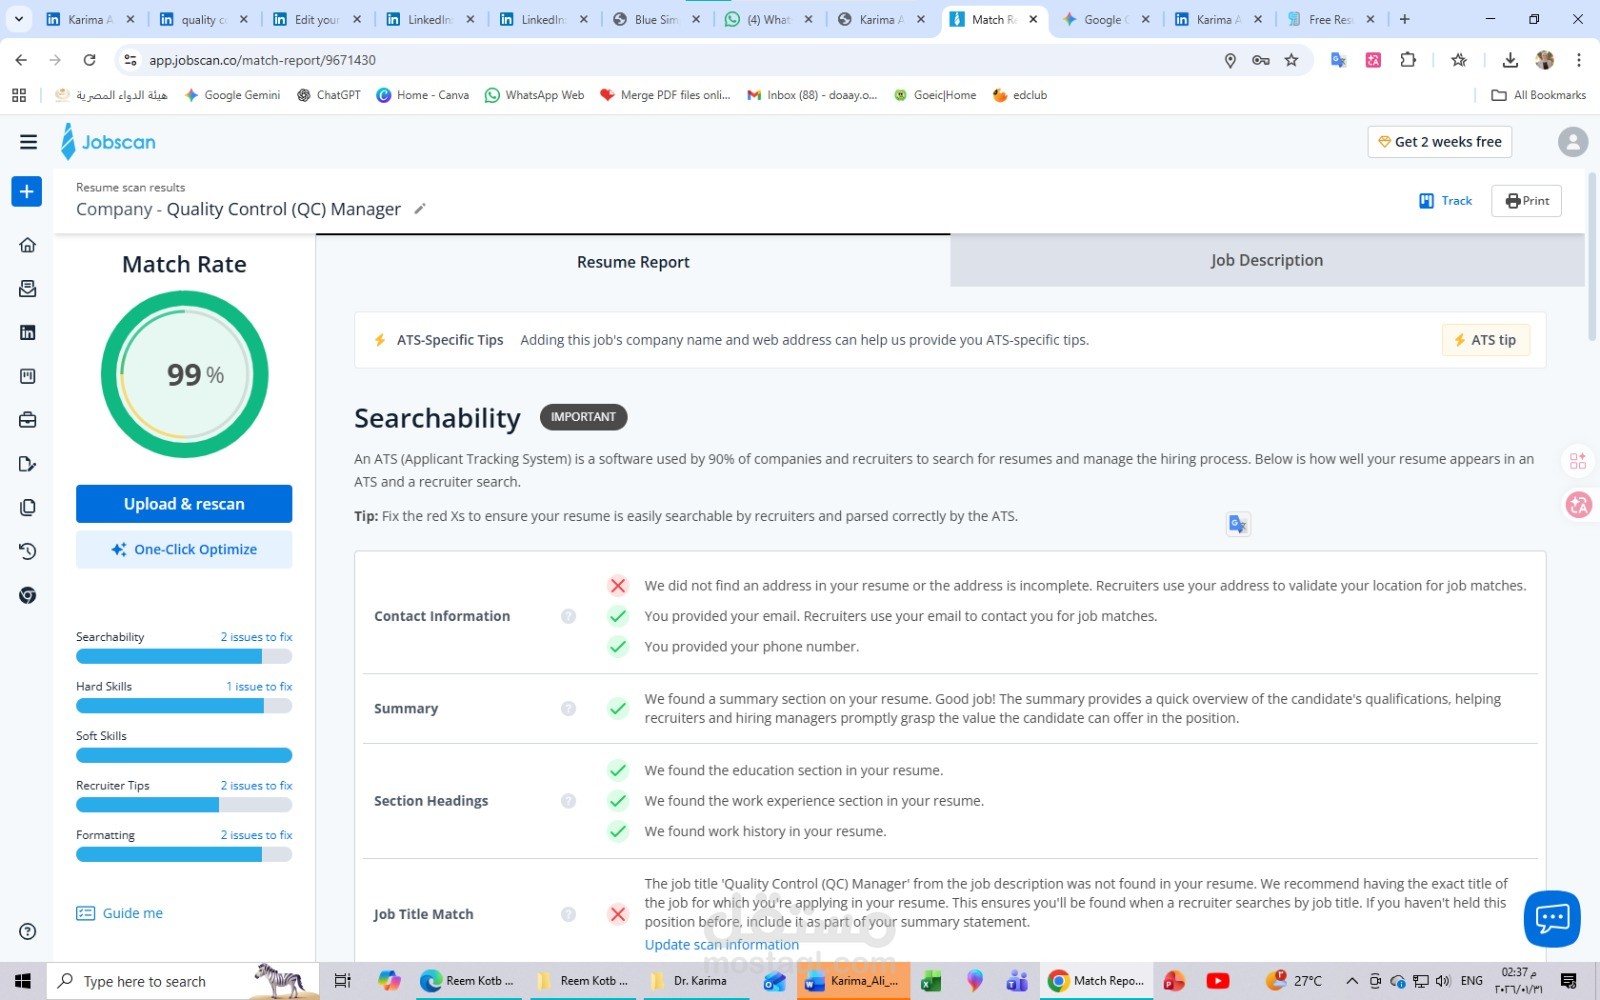This screenshot has width=1600, height=1000.
Task: Open the All Bookmarks dropdown
Action: [1537, 95]
